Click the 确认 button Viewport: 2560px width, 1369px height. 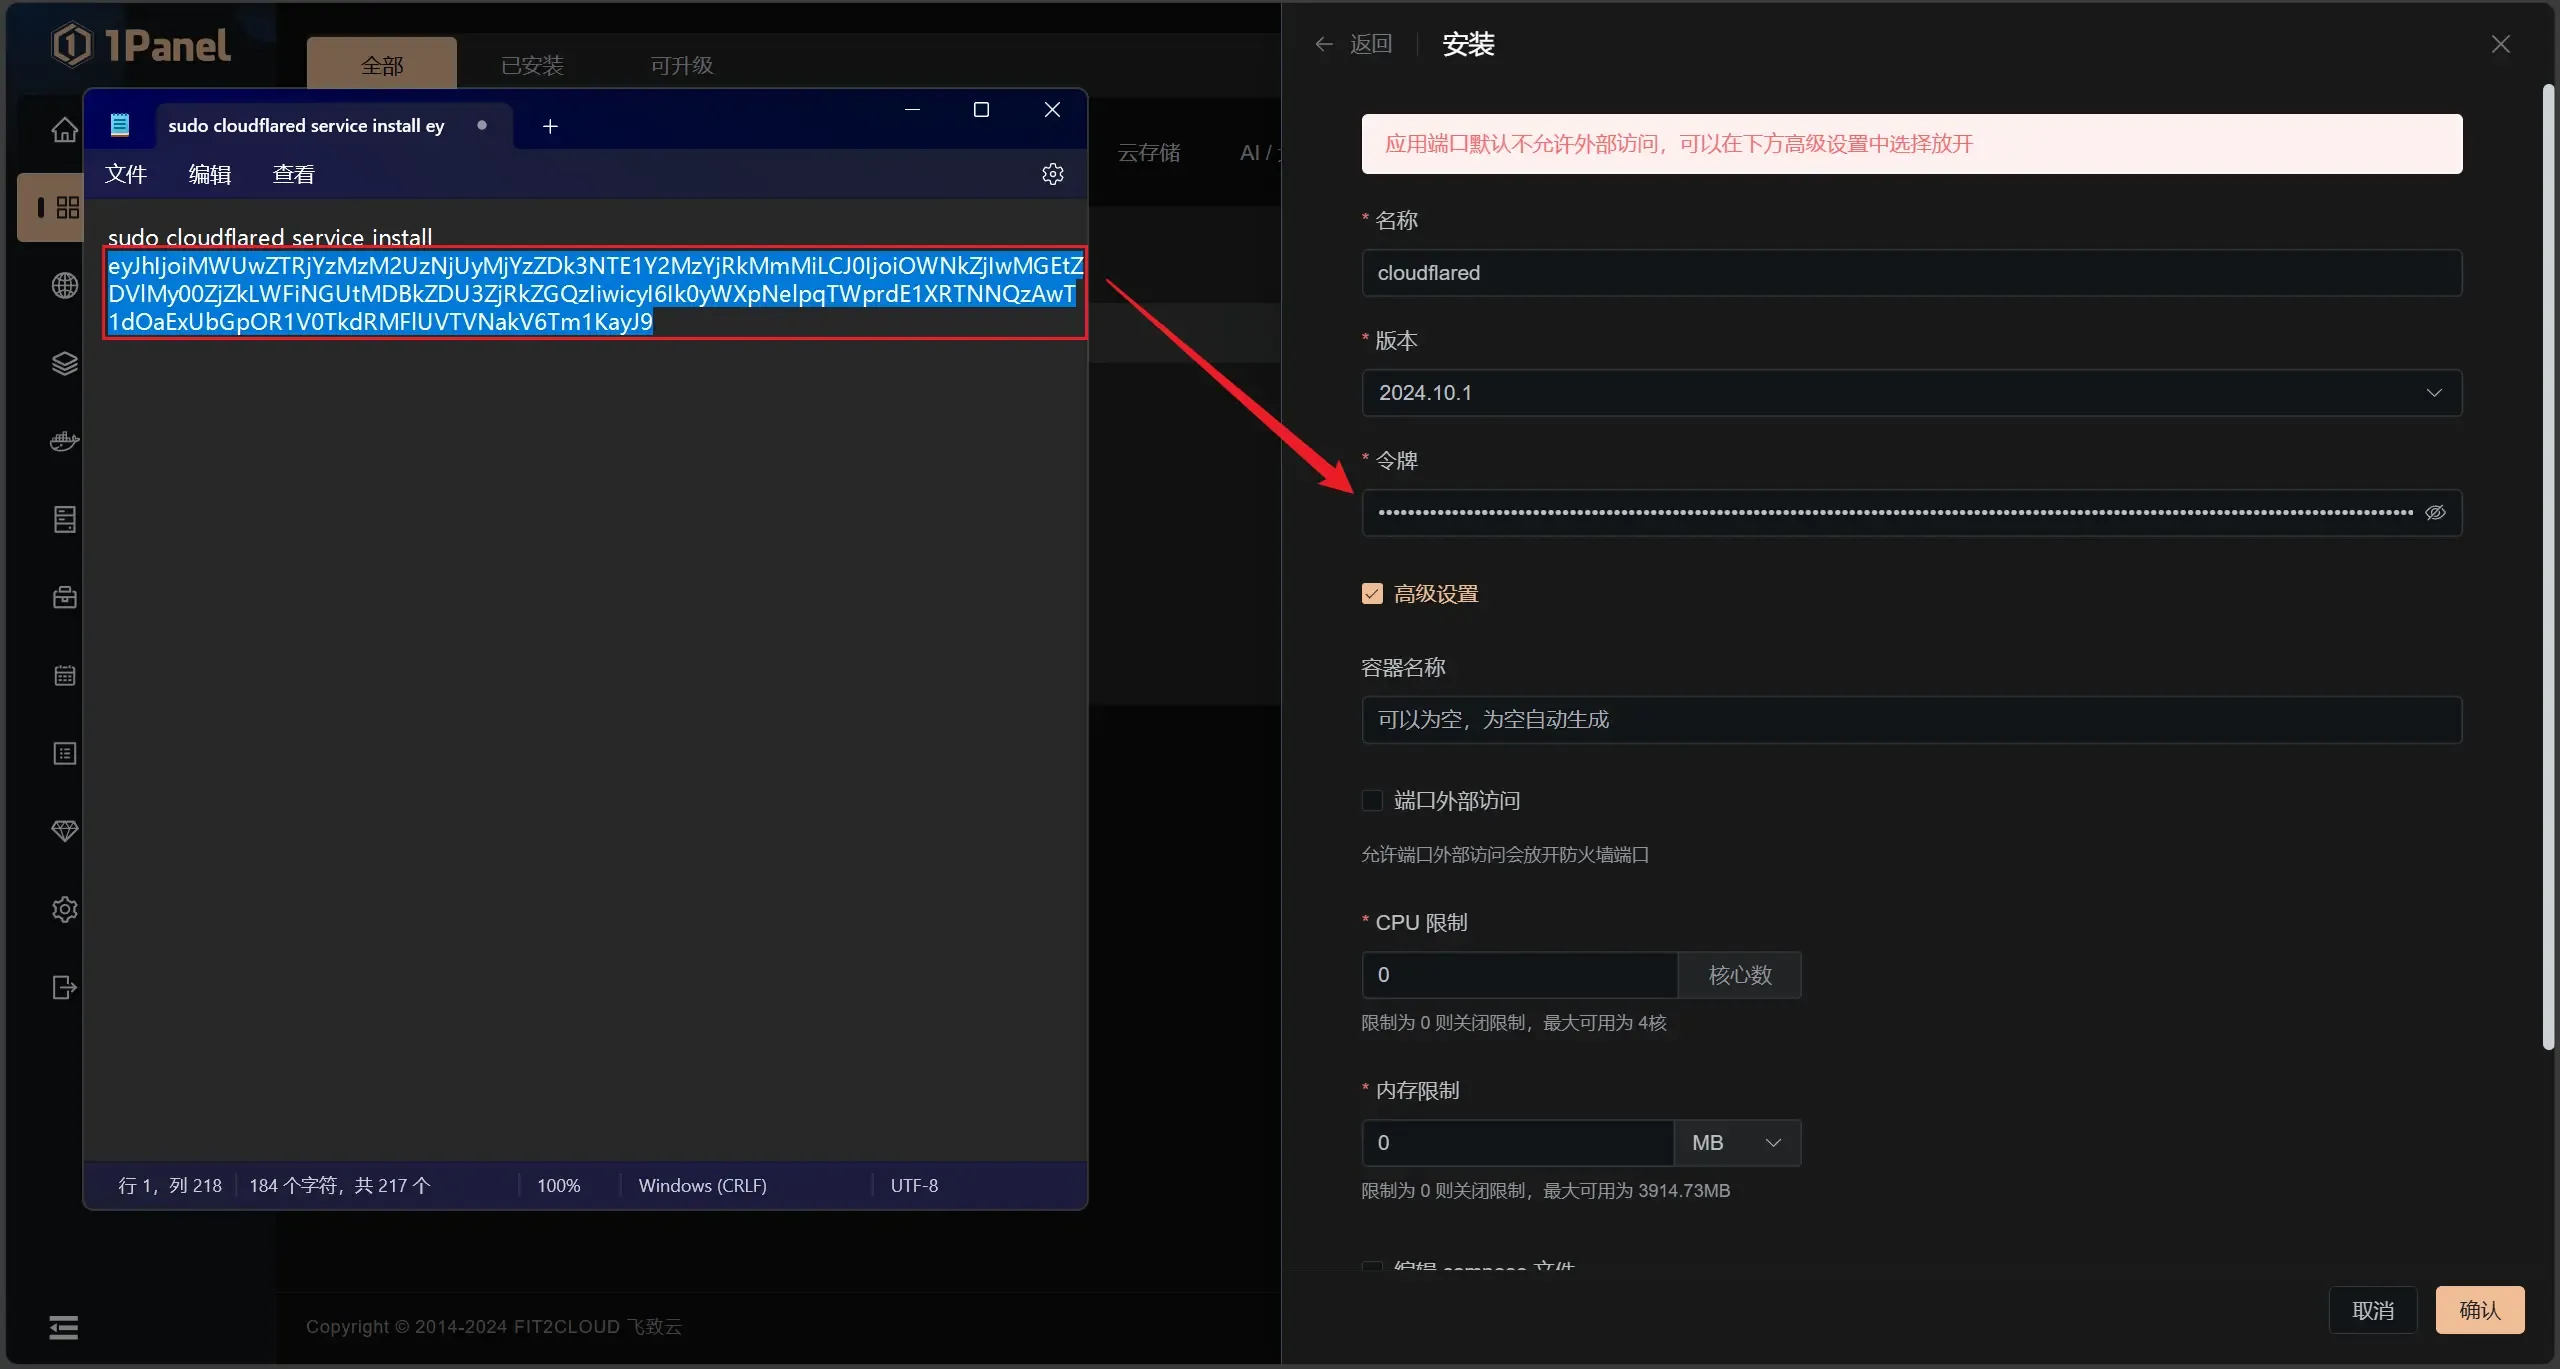[x=2479, y=1310]
